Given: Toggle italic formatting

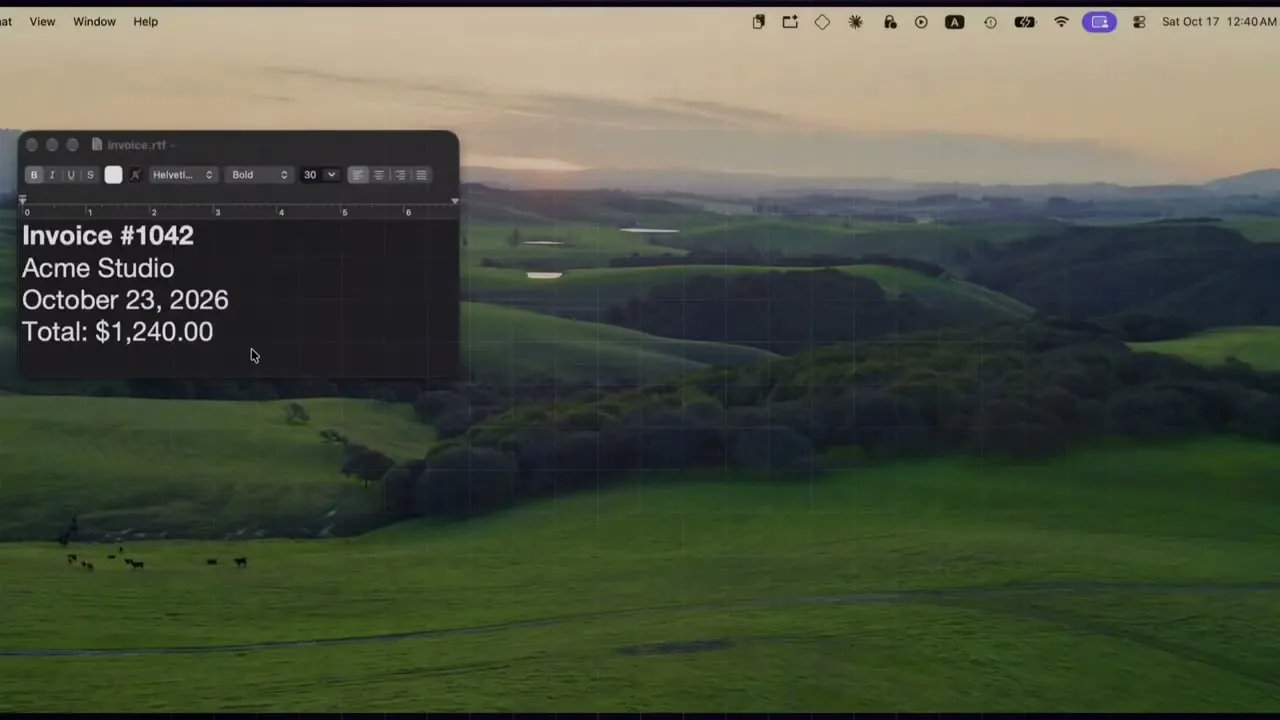Looking at the screenshot, I should tap(52, 175).
